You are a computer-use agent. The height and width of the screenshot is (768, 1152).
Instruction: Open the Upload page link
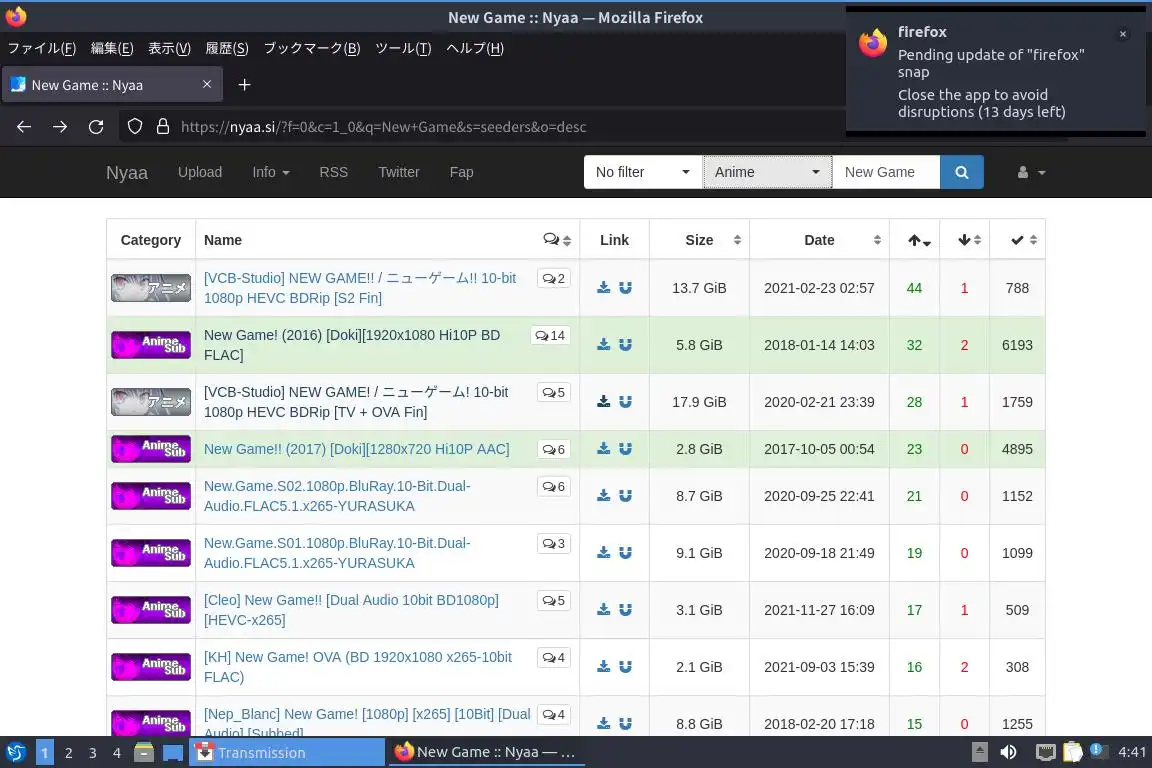200,172
